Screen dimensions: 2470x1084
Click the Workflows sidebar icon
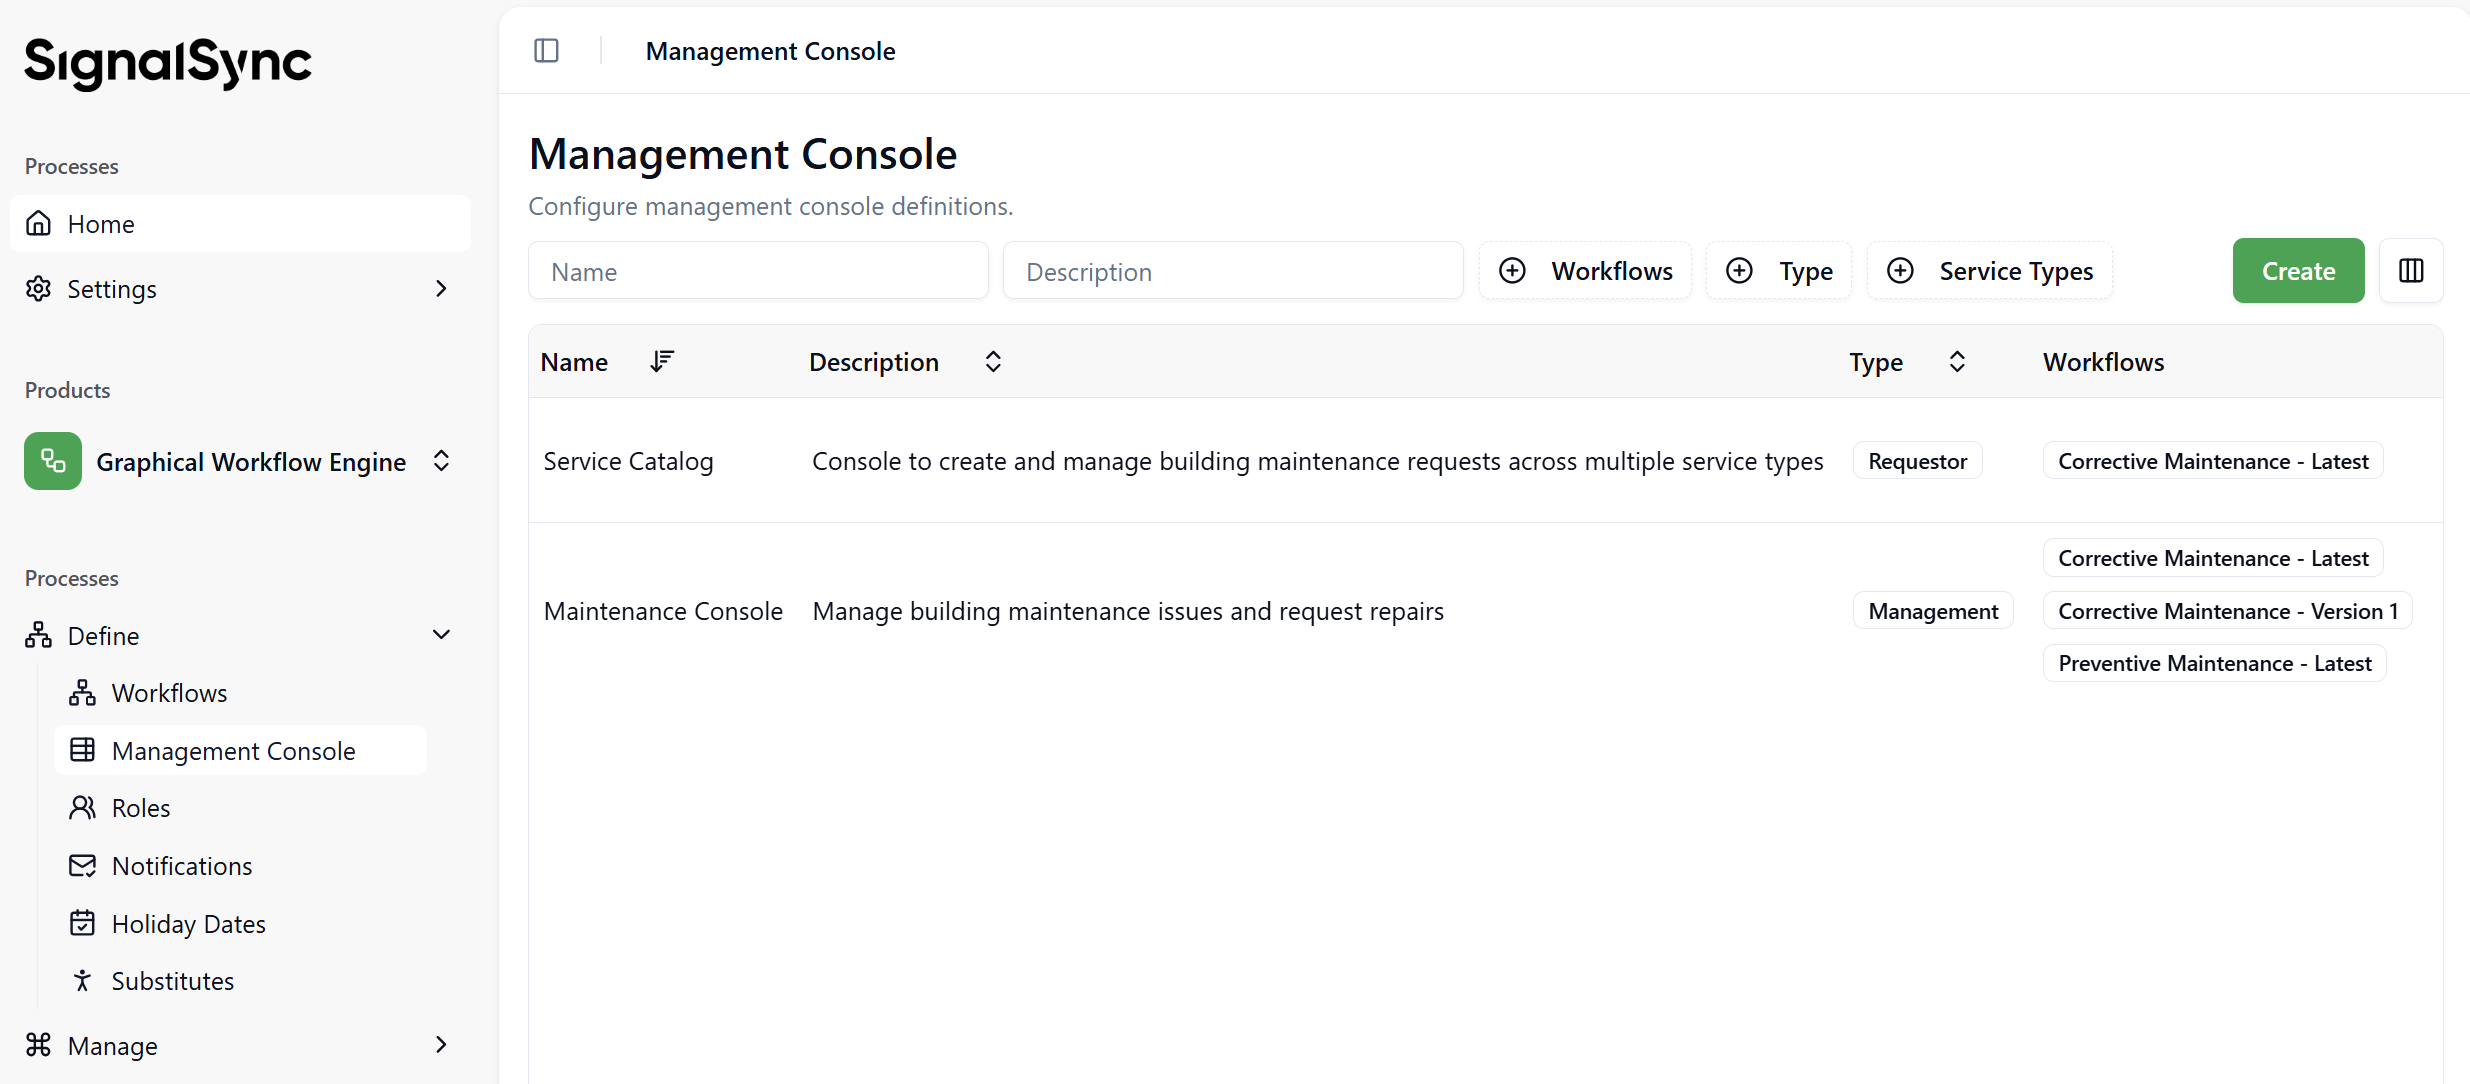click(83, 692)
